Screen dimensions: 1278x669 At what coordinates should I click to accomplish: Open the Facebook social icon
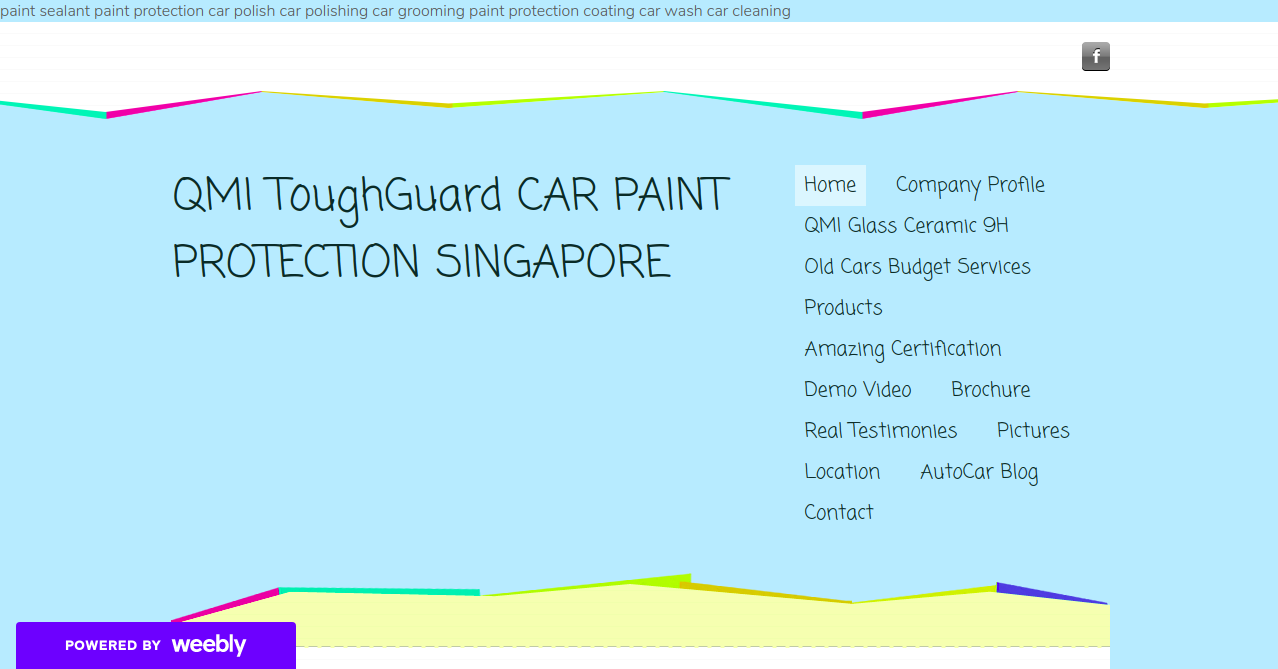tap(1096, 57)
